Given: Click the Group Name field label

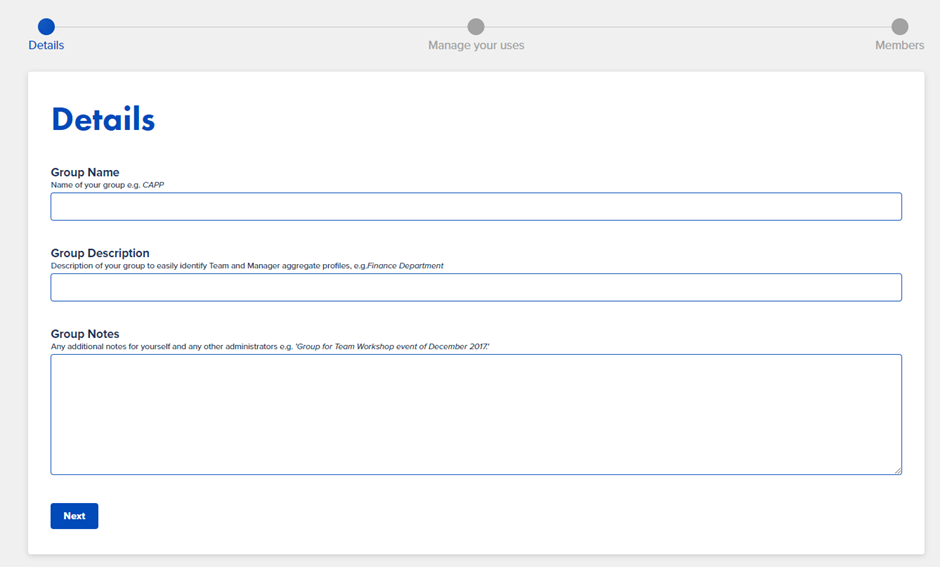Looking at the screenshot, I should click(85, 173).
